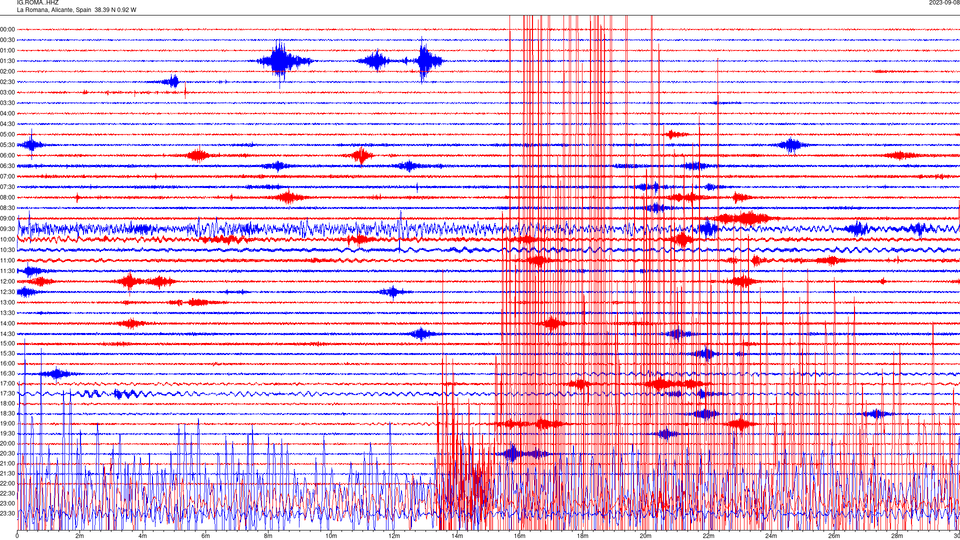960x540 pixels.
Task: Click the '21:00' time row label
Action: tap(8, 463)
